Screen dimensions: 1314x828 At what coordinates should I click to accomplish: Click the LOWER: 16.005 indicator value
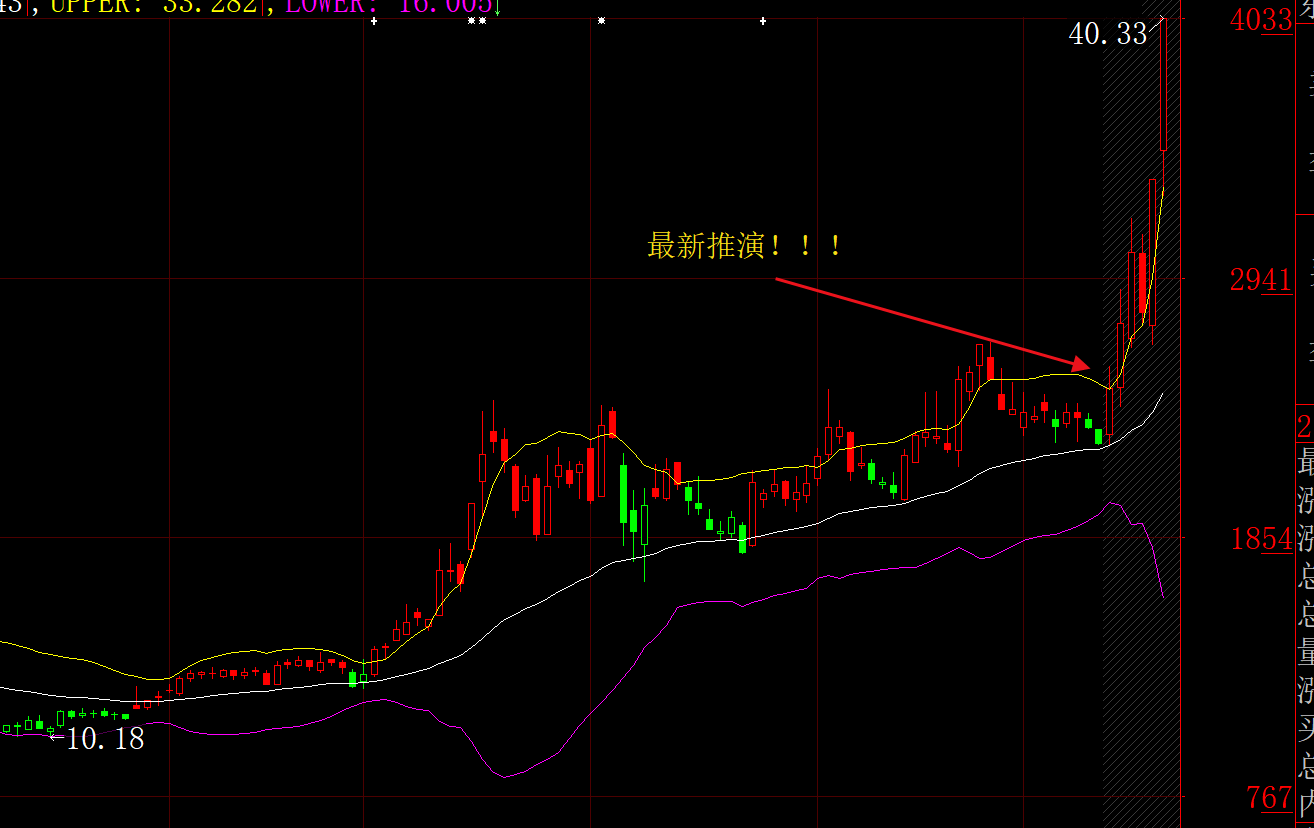click(388, 6)
